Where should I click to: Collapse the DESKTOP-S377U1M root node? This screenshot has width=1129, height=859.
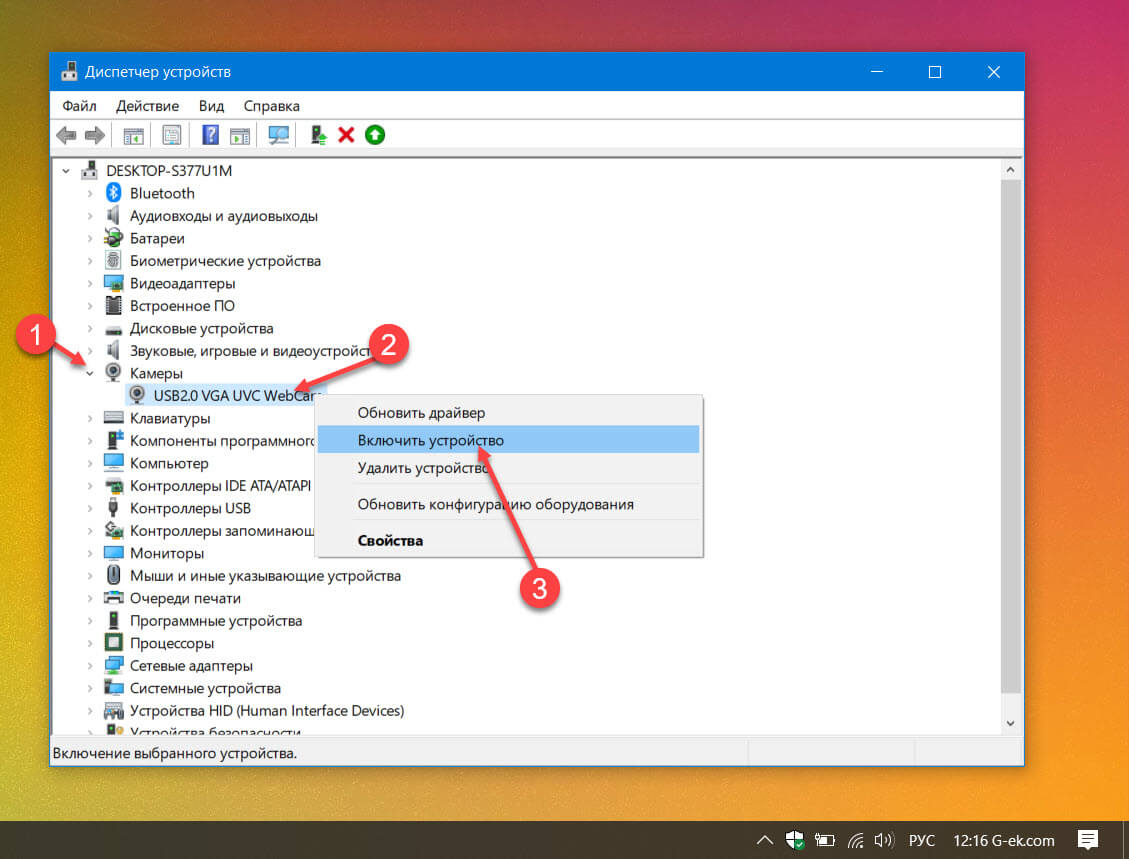click(66, 171)
